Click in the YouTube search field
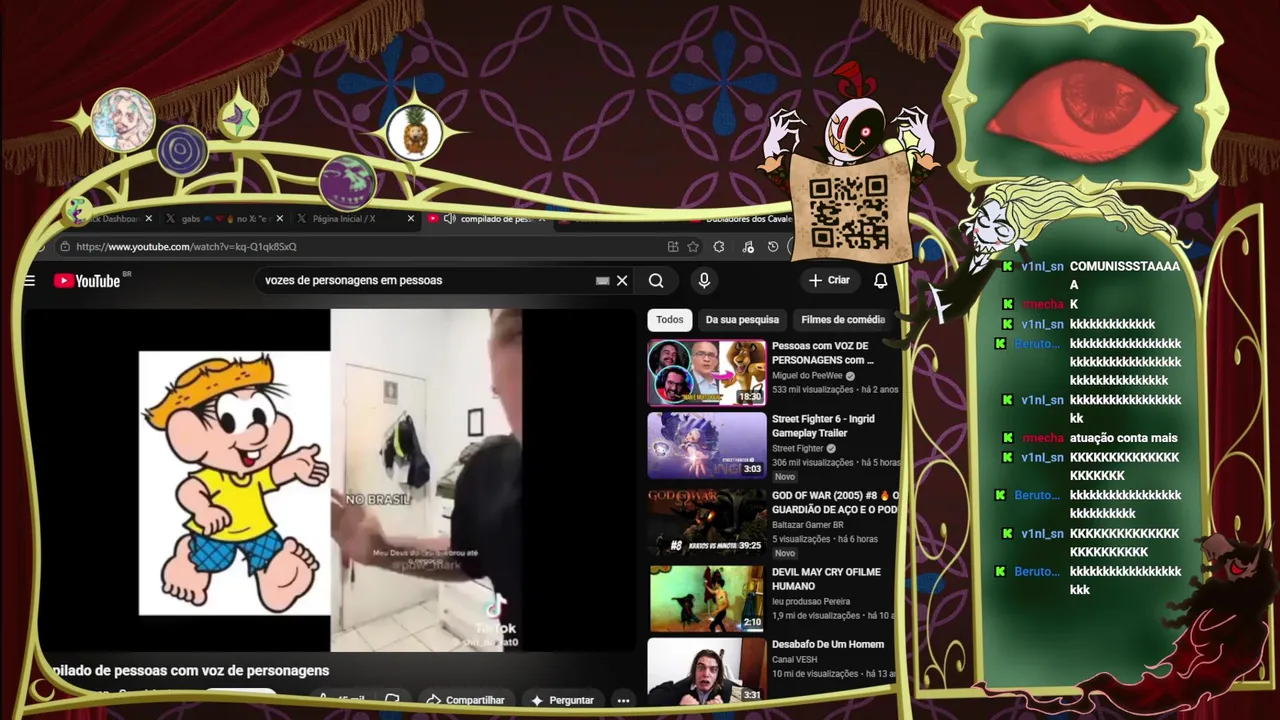The image size is (1280, 720). point(425,281)
